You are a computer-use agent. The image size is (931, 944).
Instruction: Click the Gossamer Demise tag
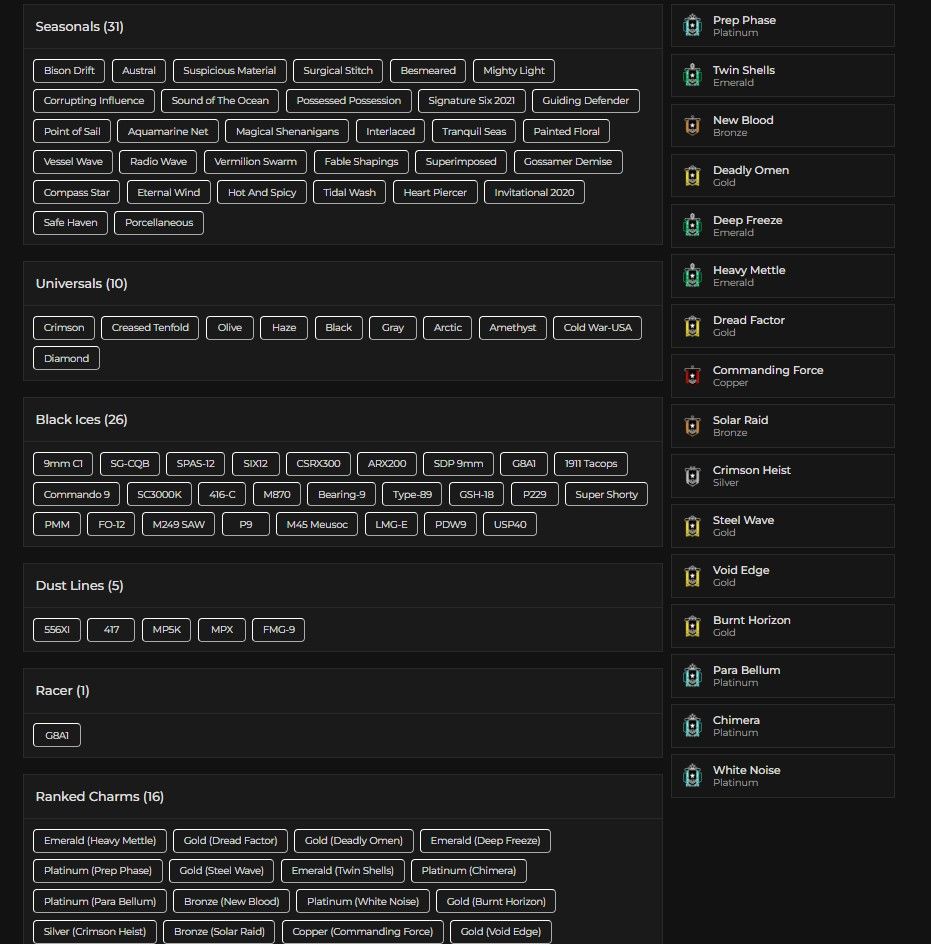pyautogui.click(x=567, y=162)
